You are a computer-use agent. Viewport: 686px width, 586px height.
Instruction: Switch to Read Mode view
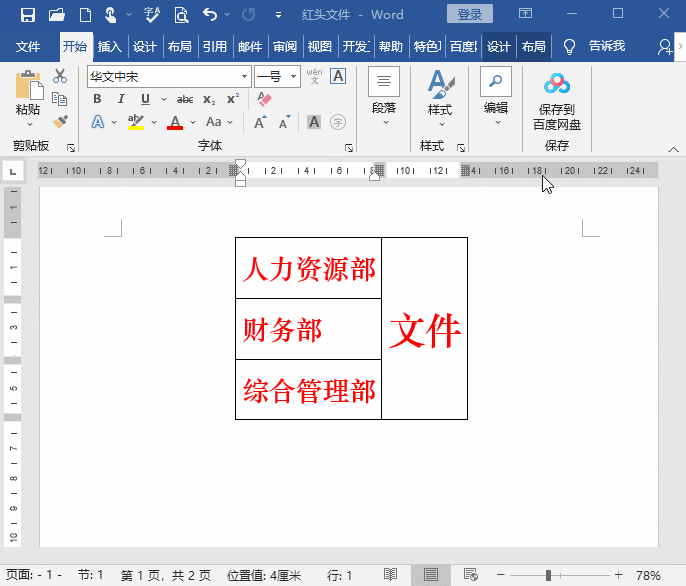390,575
